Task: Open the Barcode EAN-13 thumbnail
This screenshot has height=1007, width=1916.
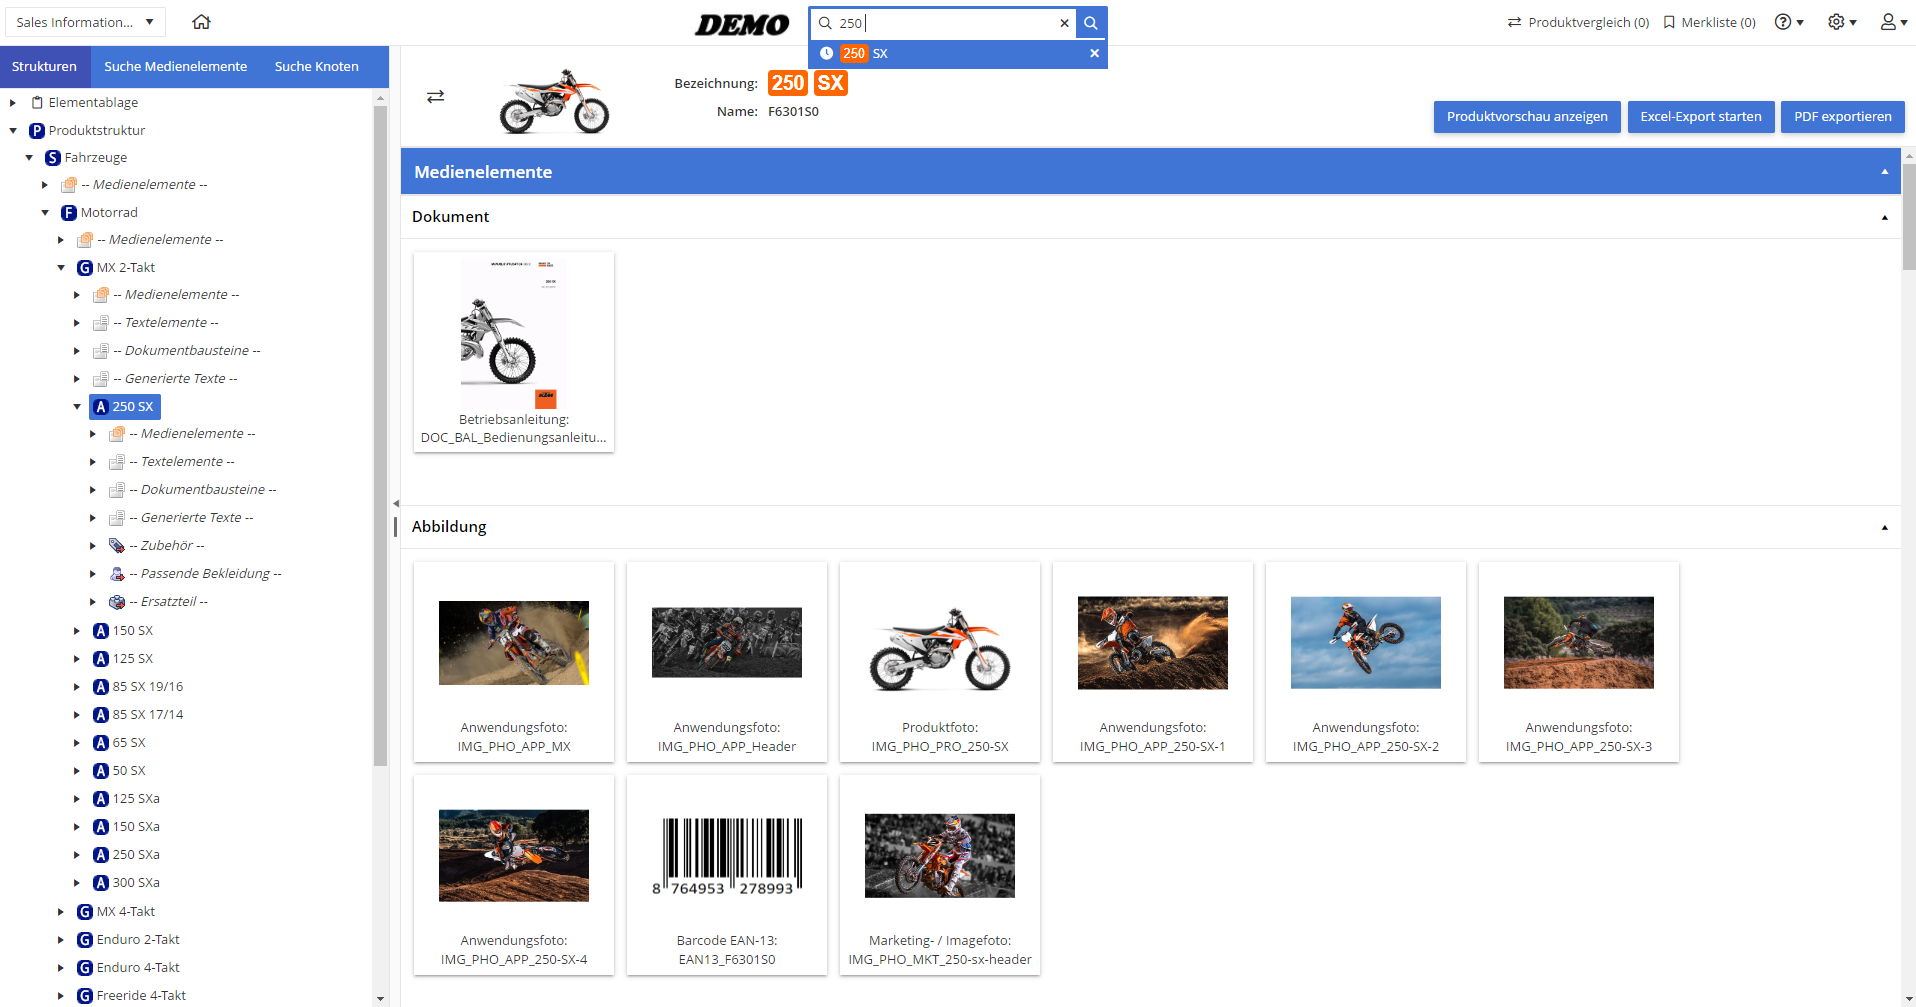Action: [x=727, y=875]
